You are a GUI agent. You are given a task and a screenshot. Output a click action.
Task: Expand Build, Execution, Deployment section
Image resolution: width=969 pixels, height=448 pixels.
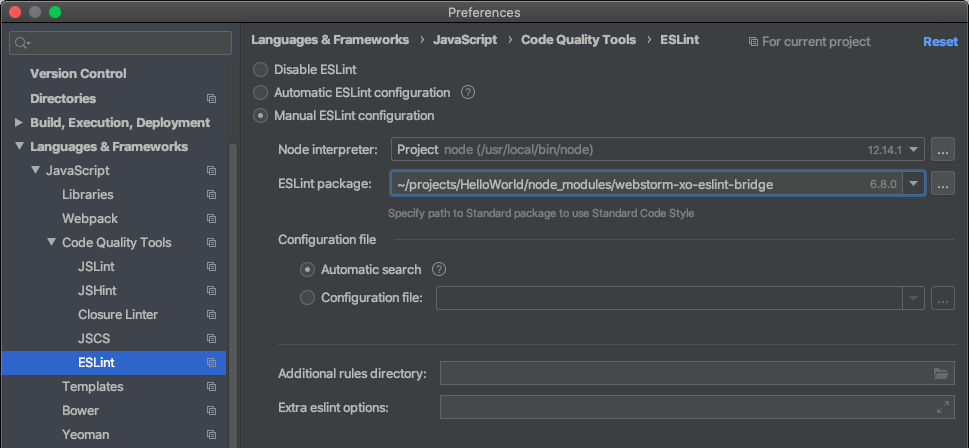[19, 123]
